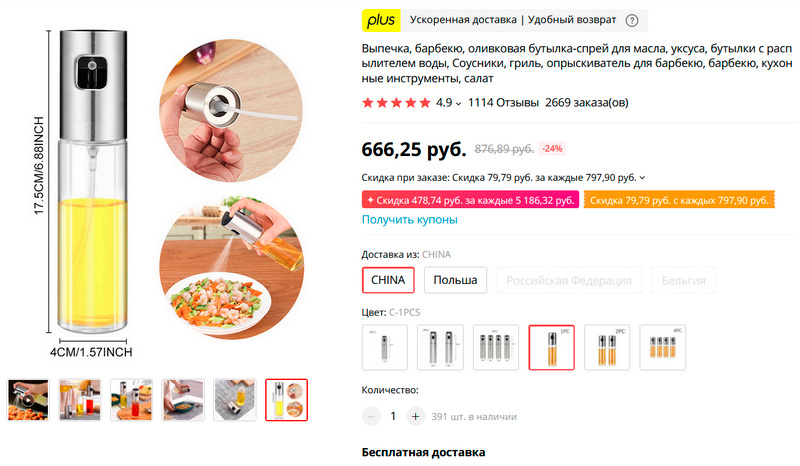Select the 2PC oil bottle variant
Image resolution: width=800 pixels, height=466 pixels.
(x=607, y=348)
